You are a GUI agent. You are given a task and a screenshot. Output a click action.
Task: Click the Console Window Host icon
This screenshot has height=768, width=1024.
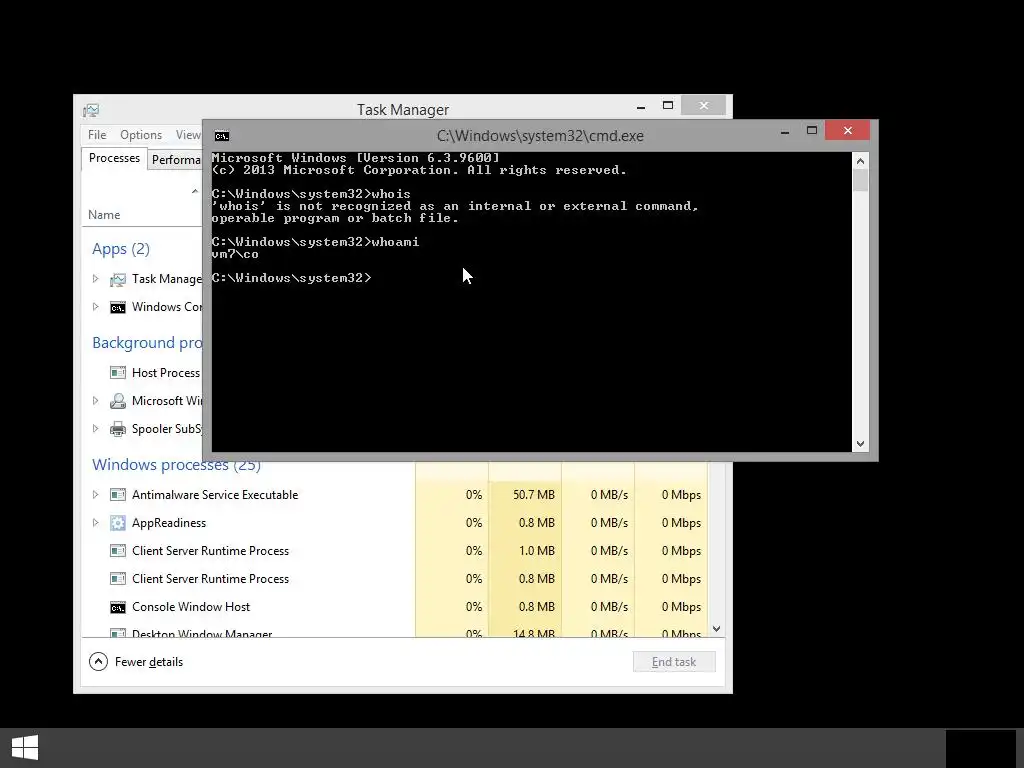118,607
